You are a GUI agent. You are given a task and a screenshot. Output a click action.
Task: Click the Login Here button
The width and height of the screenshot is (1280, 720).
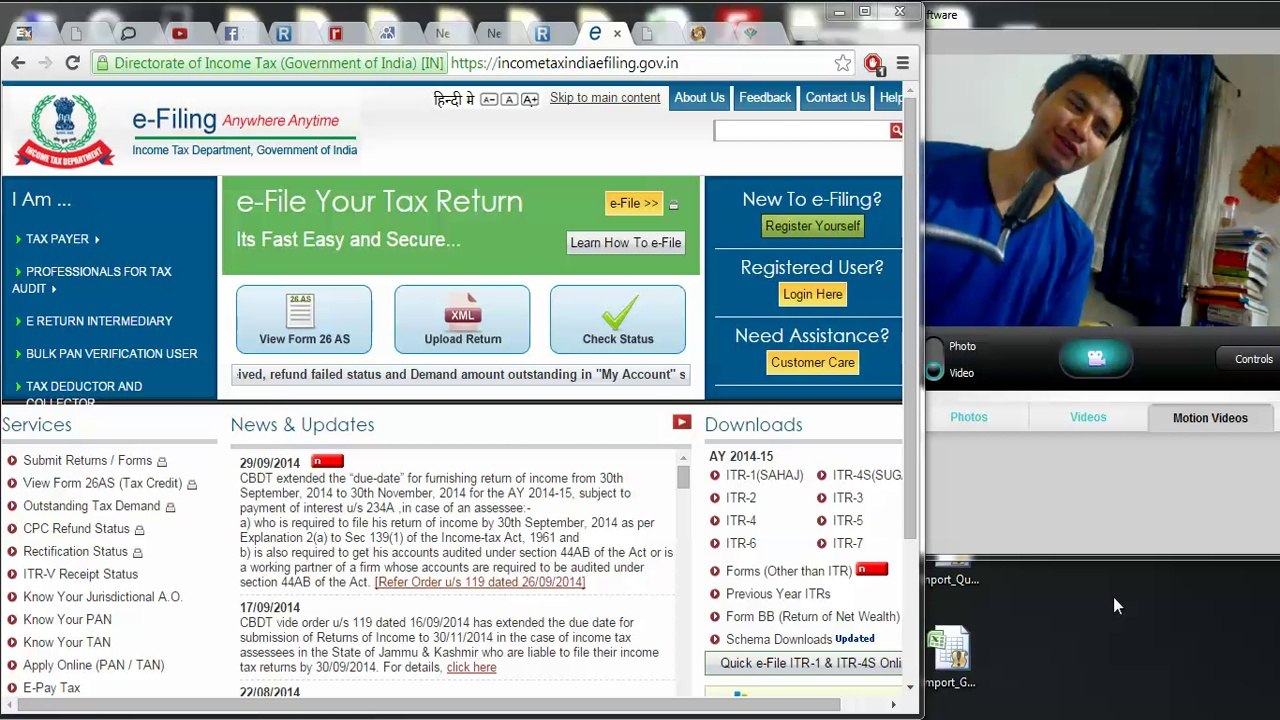pyautogui.click(x=812, y=294)
